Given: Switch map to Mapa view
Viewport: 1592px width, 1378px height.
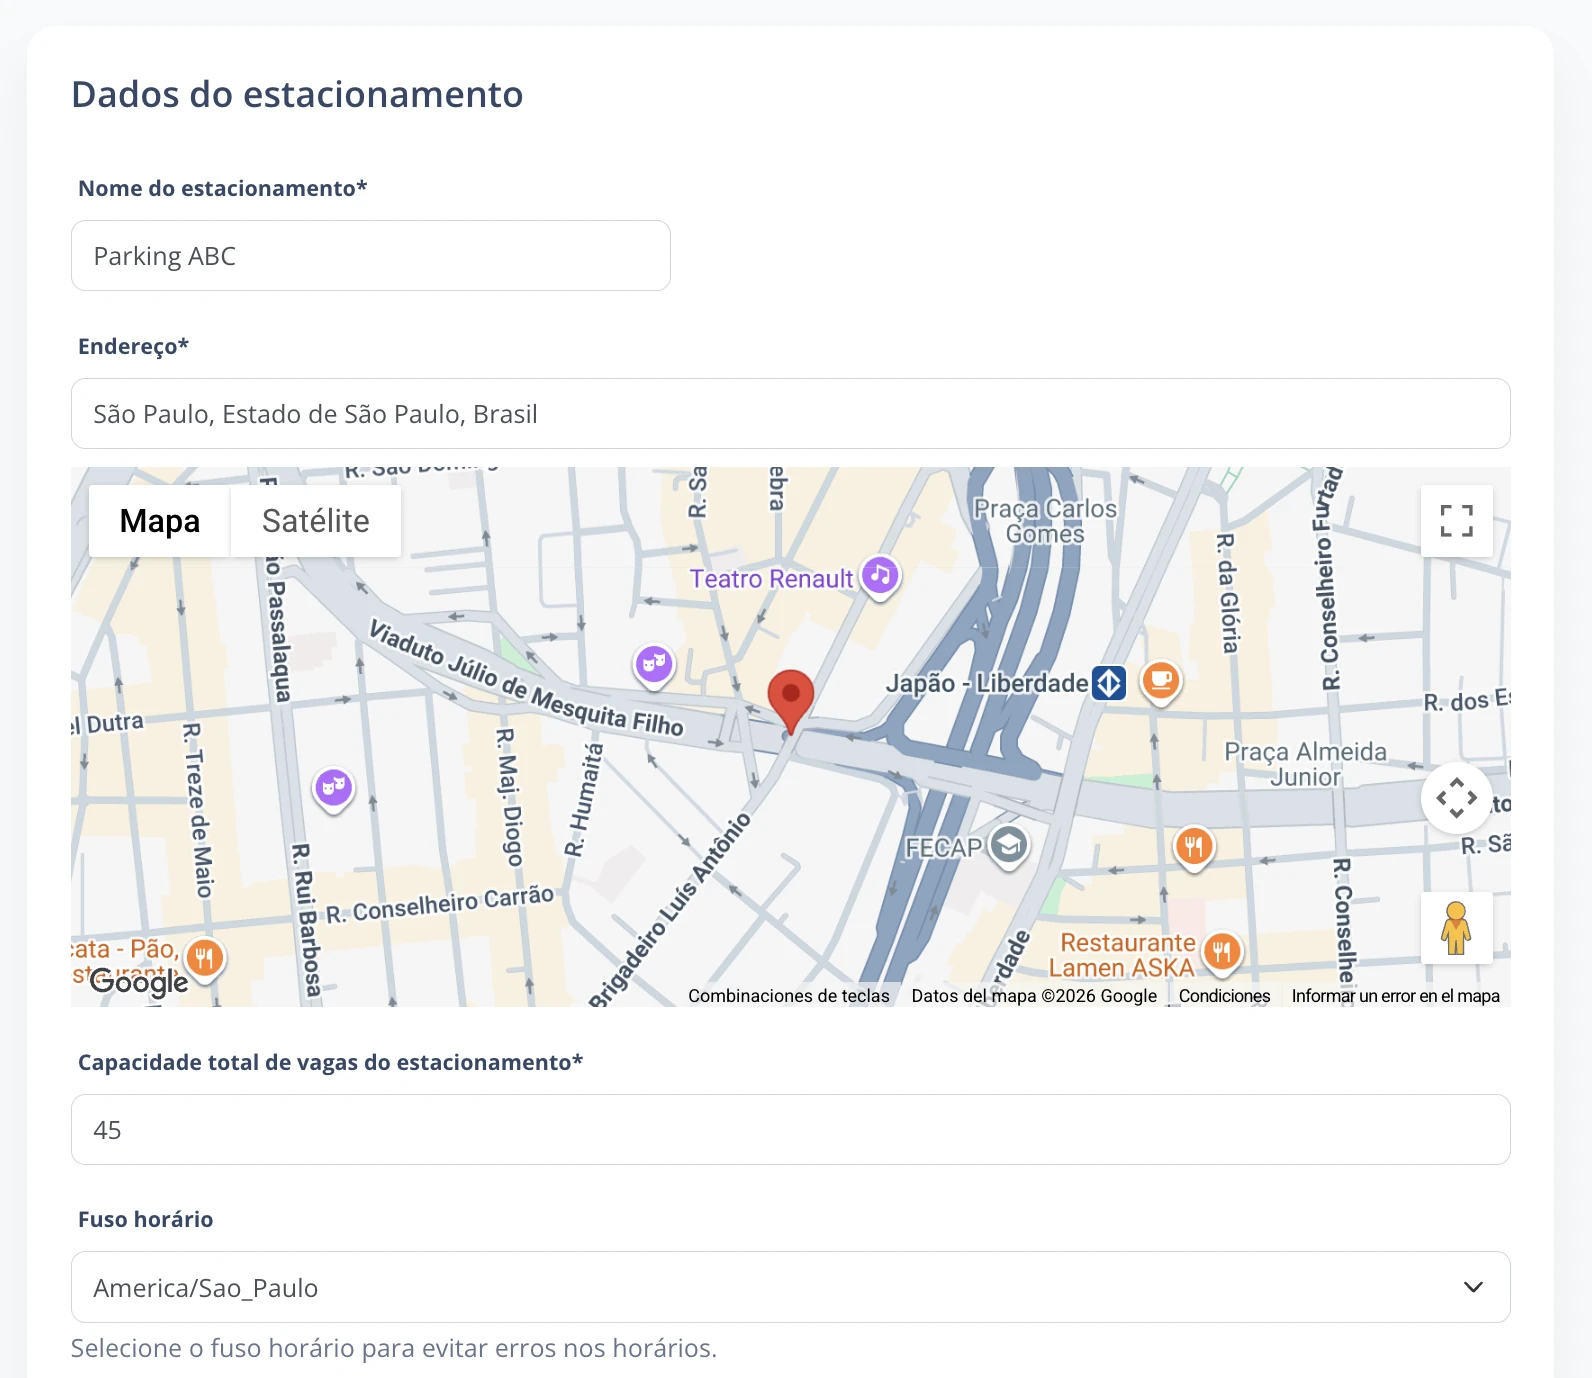Looking at the screenshot, I should [x=159, y=521].
